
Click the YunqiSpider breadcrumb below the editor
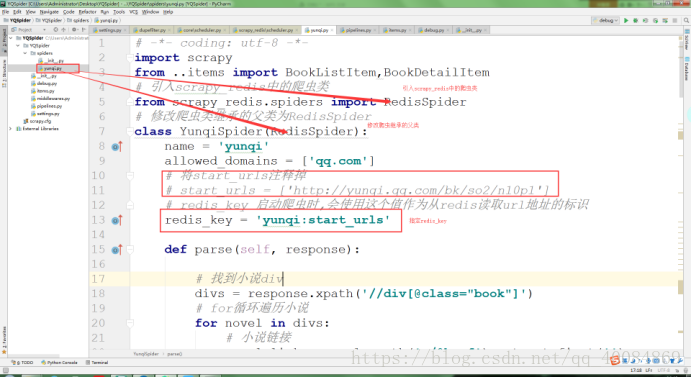click(146, 354)
